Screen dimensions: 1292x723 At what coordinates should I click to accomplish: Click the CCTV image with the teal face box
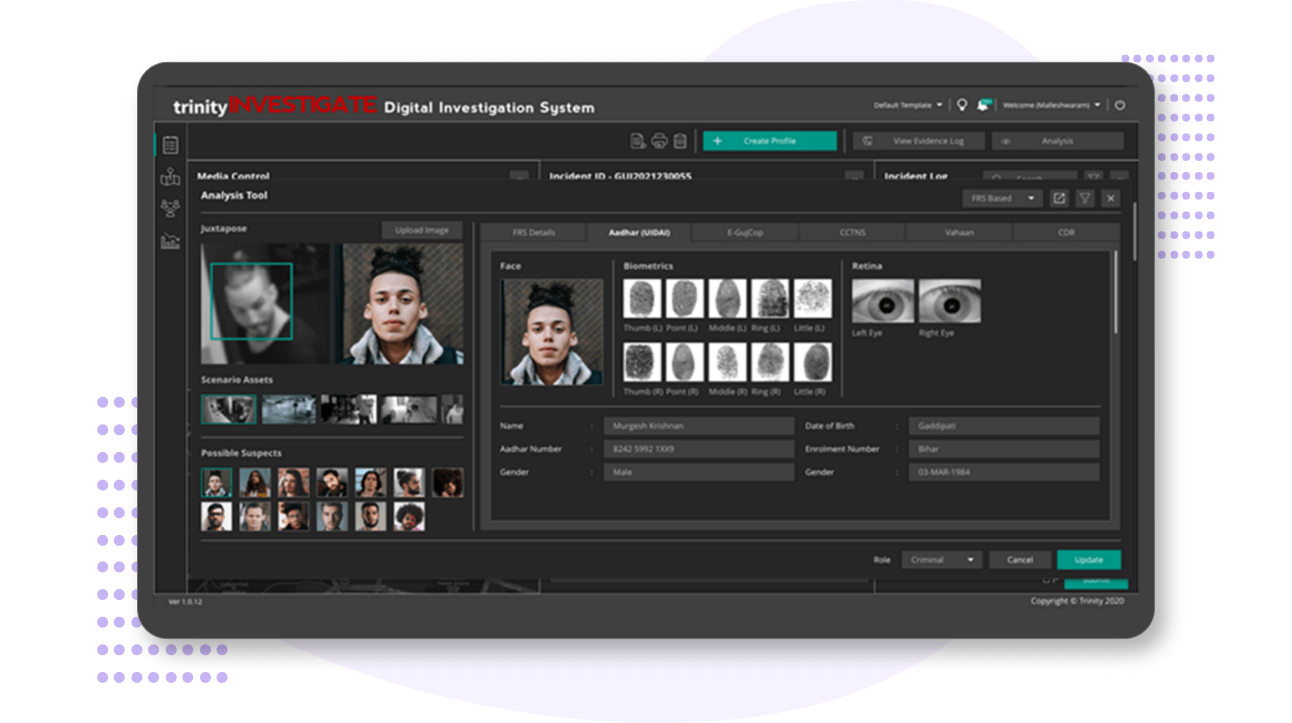[x=265, y=303]
